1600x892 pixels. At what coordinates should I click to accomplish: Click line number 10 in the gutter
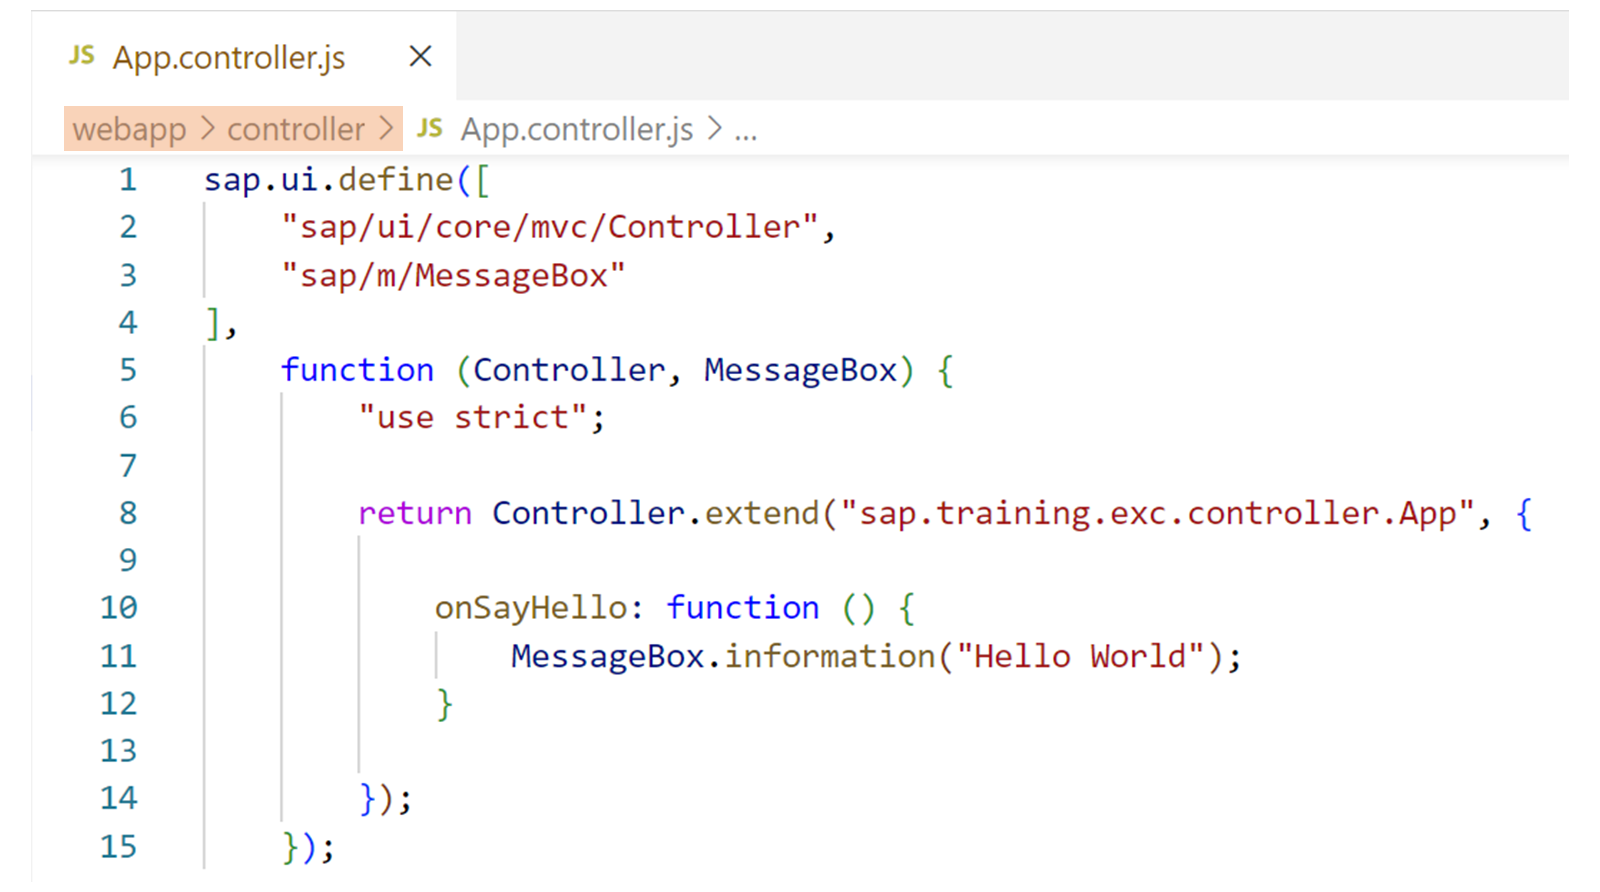pyautogui.click(x=118, y=608)
